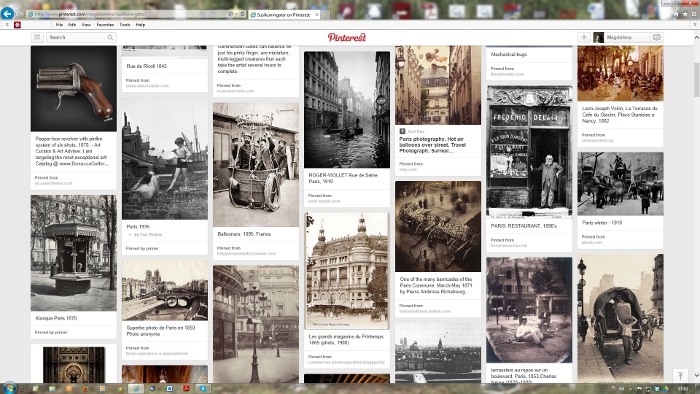Open the Windows Start button
The width and height of the screenshot is (700, 394).
coord(9,388)
